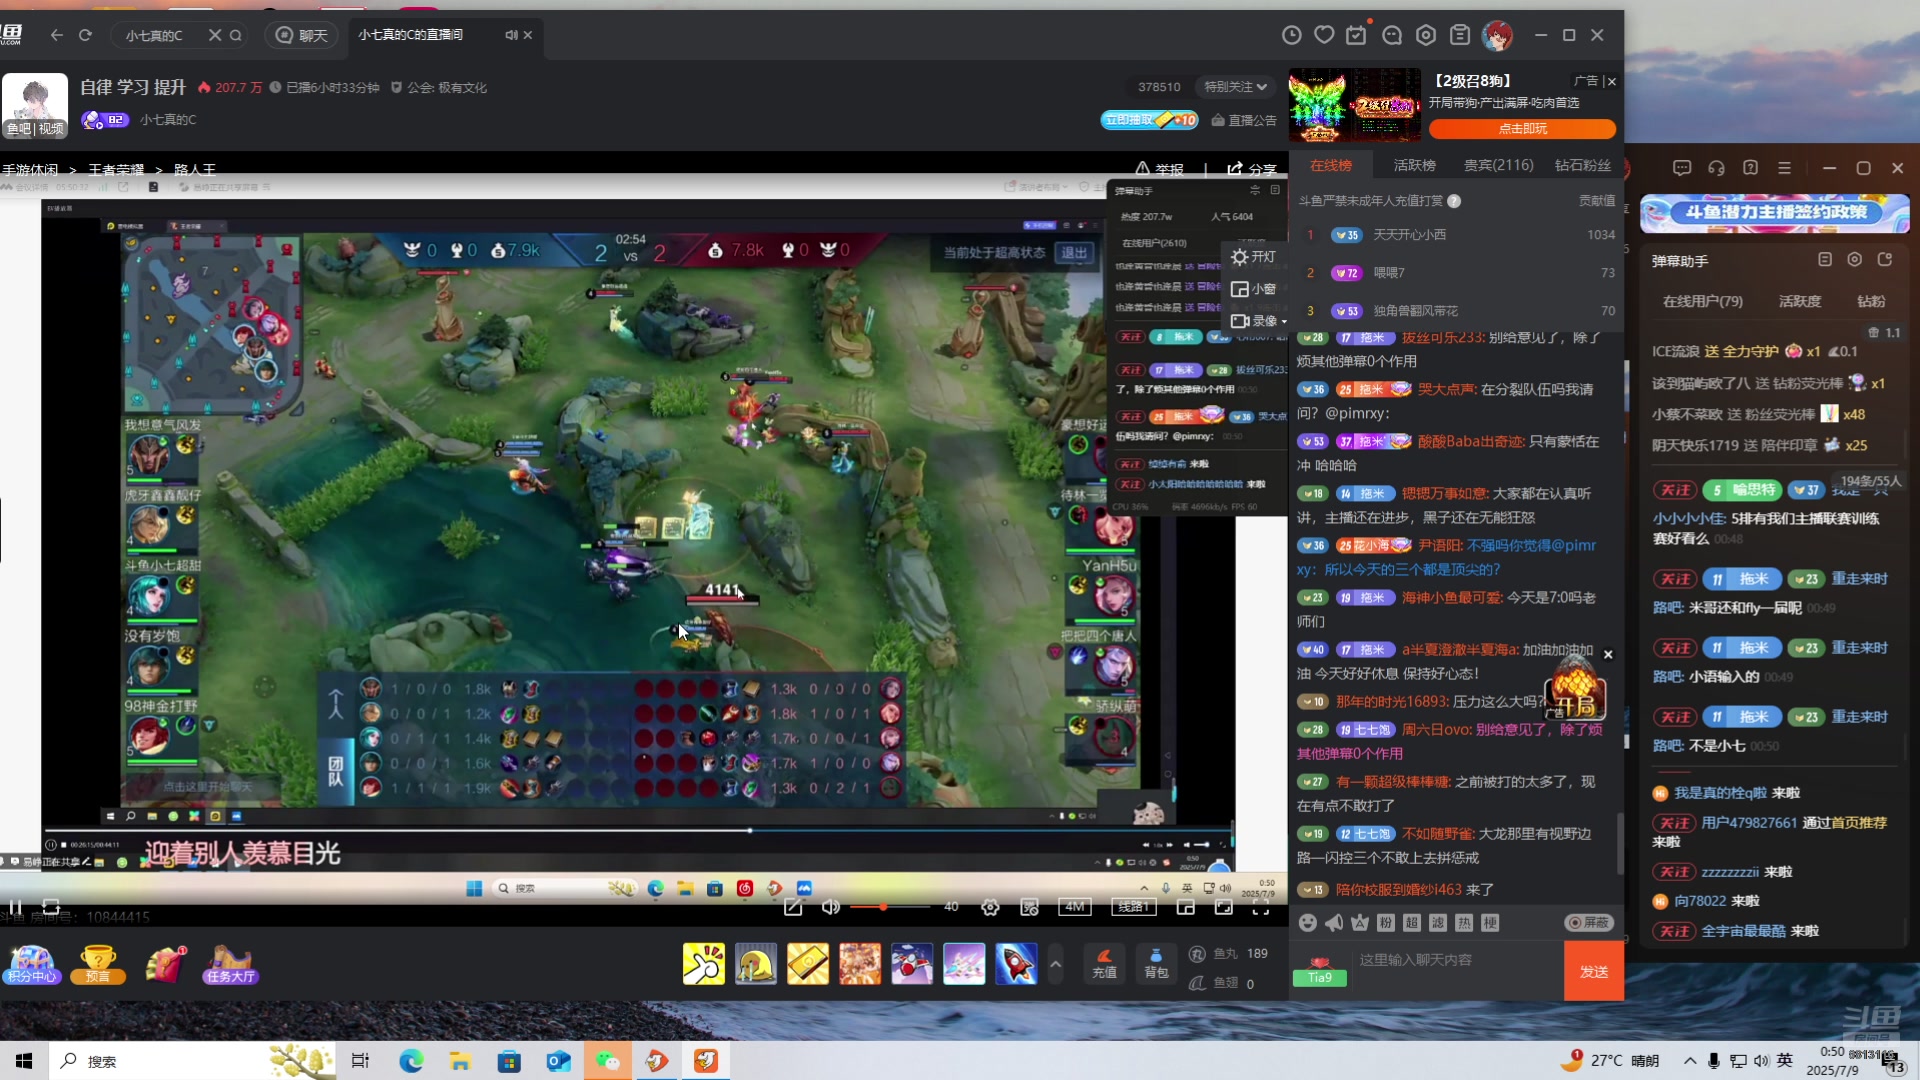Click the 发送 send button
This screenshot has width=1920, height=1080.
pos(1594,972)
